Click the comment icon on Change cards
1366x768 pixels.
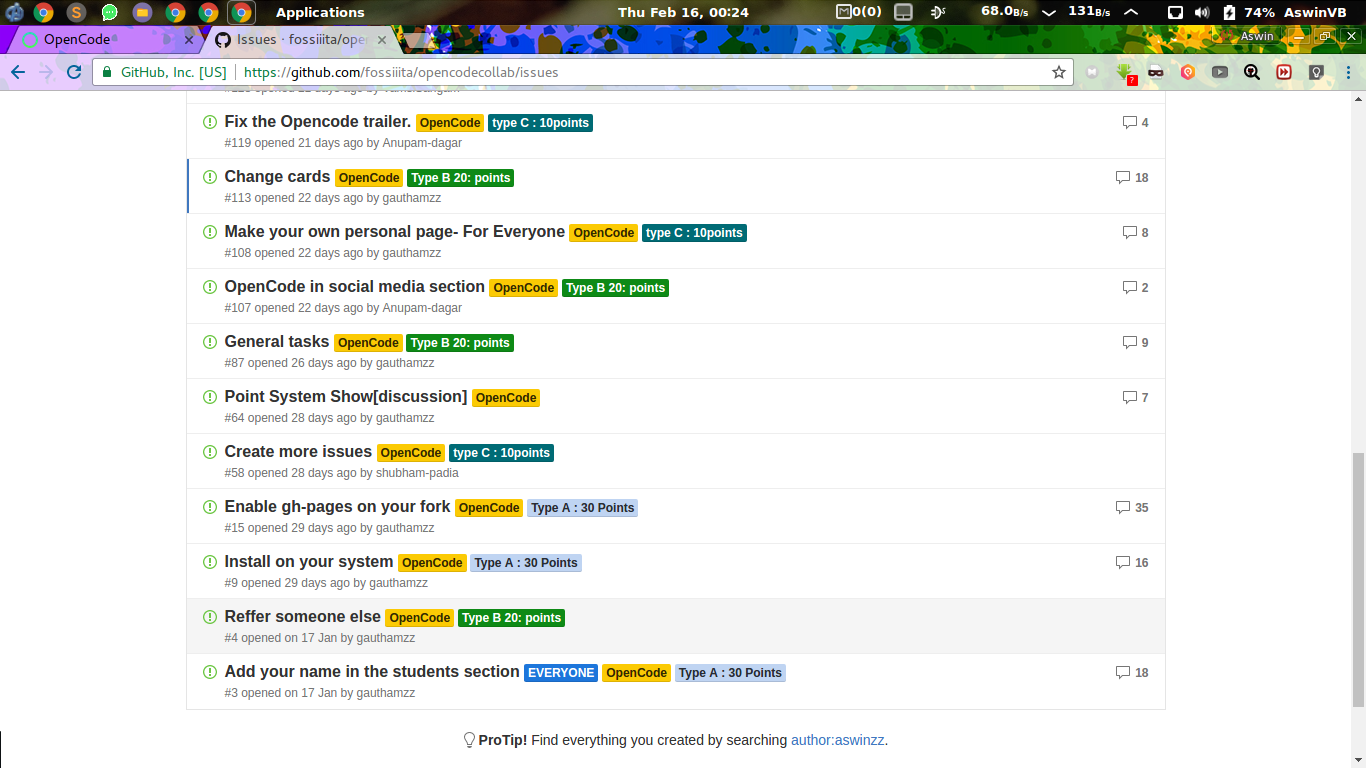1123,178
